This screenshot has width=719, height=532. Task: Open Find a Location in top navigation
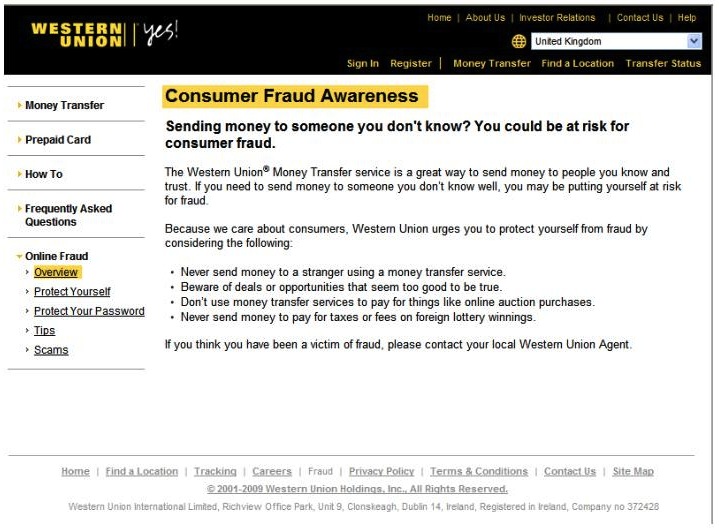point(577,63)
